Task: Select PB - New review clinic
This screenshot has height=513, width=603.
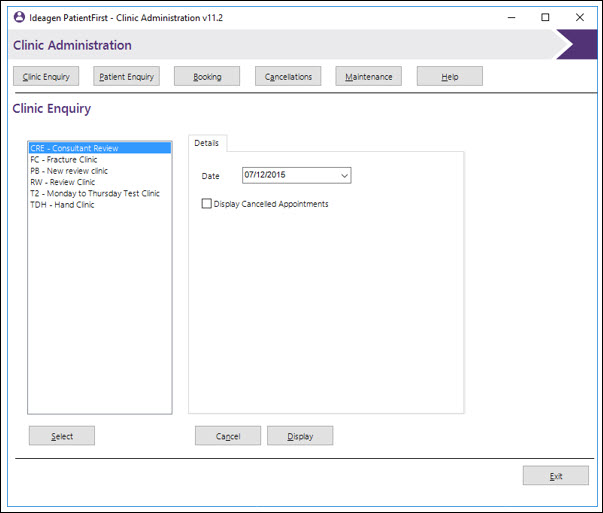Action: (100, 171)
